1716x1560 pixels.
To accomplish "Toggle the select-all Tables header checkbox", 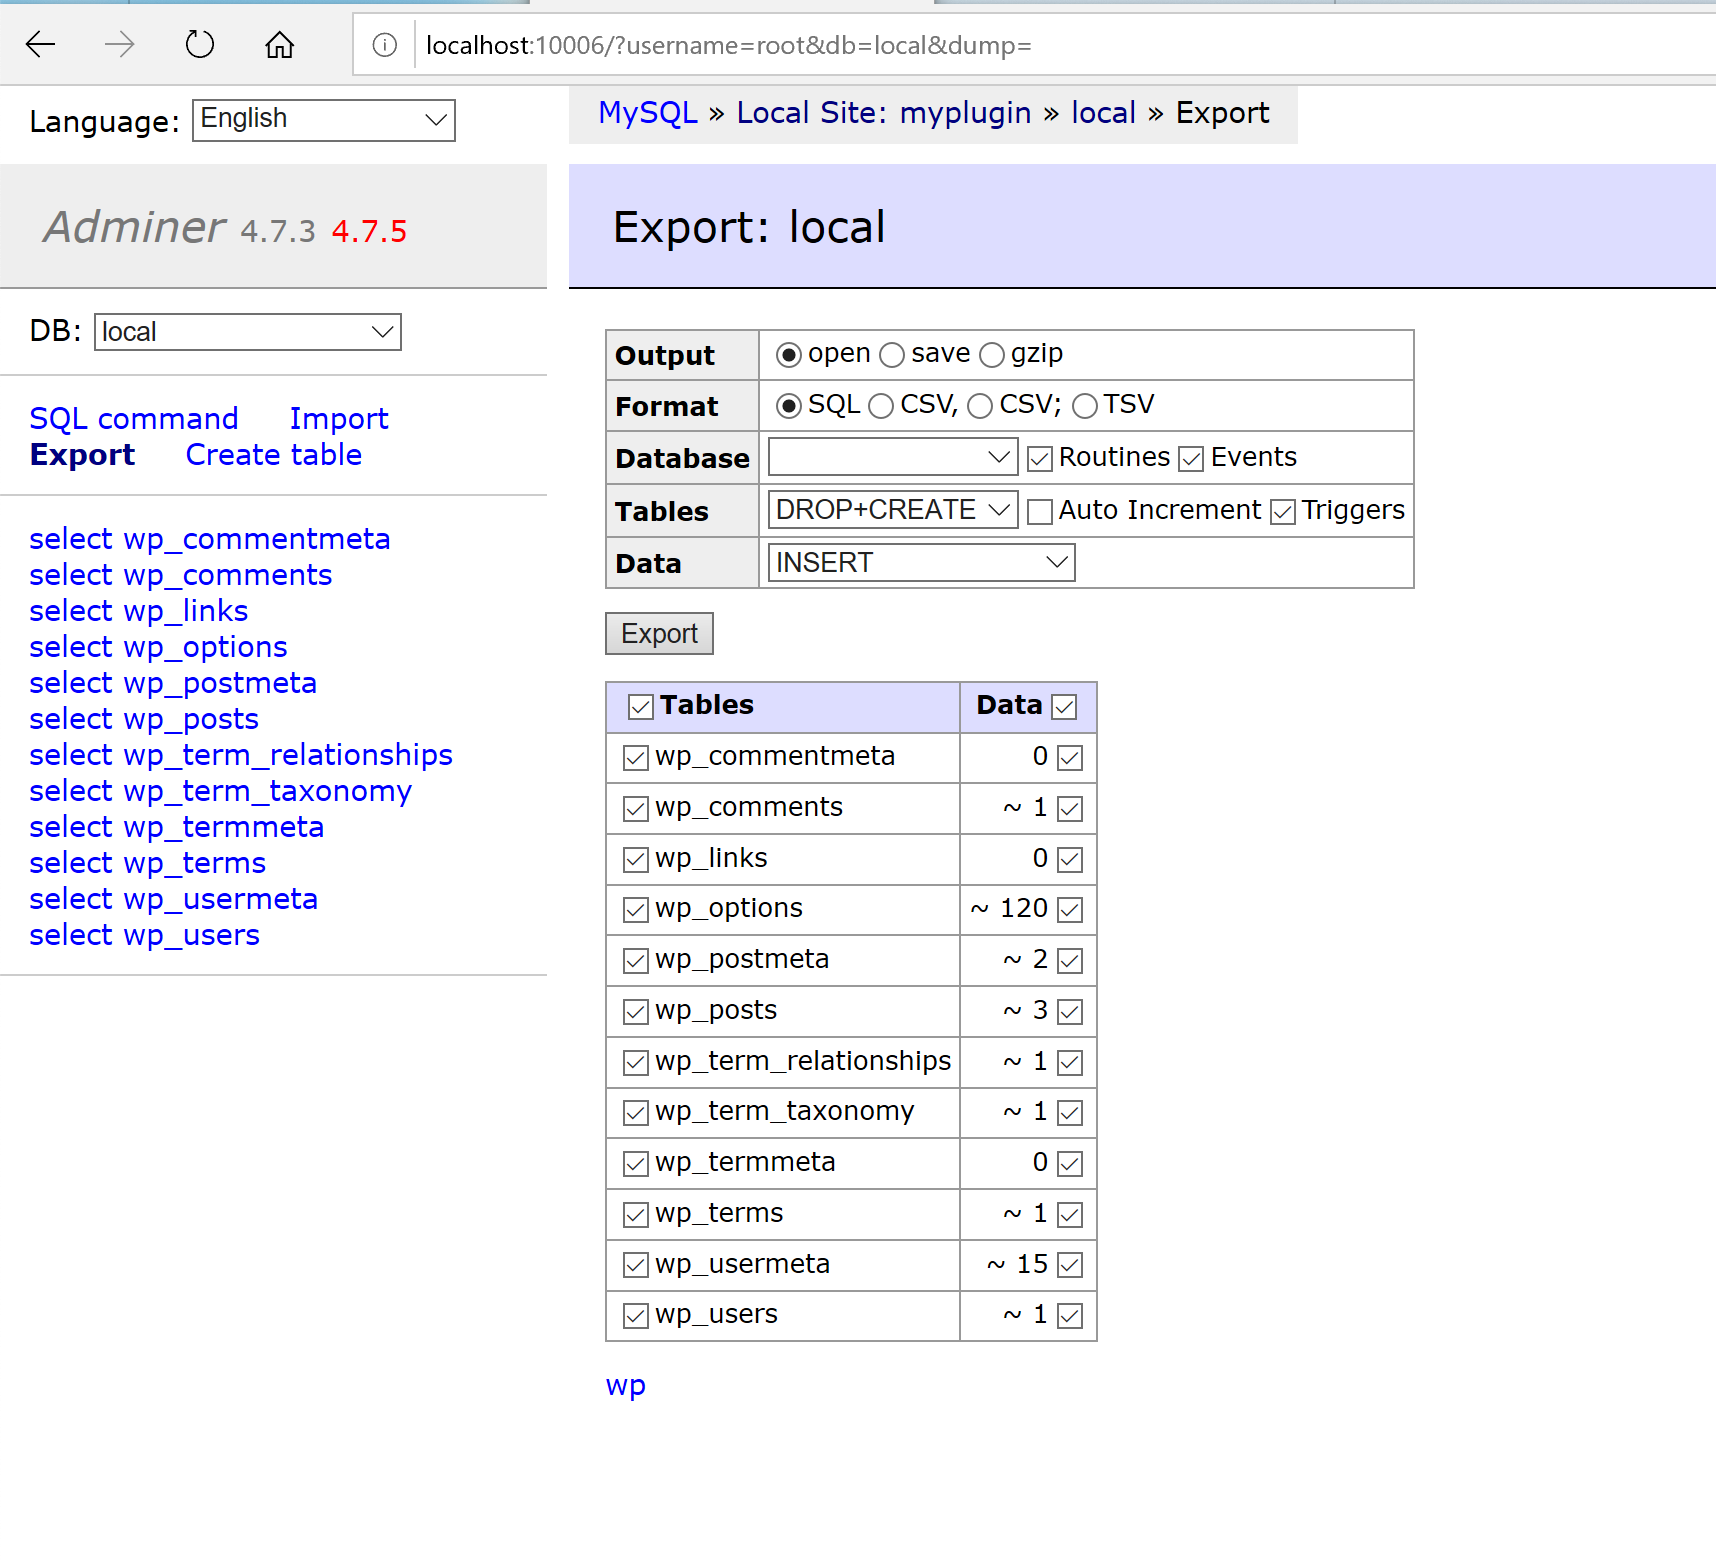I will pyautogui.click(x=641, y=707).
